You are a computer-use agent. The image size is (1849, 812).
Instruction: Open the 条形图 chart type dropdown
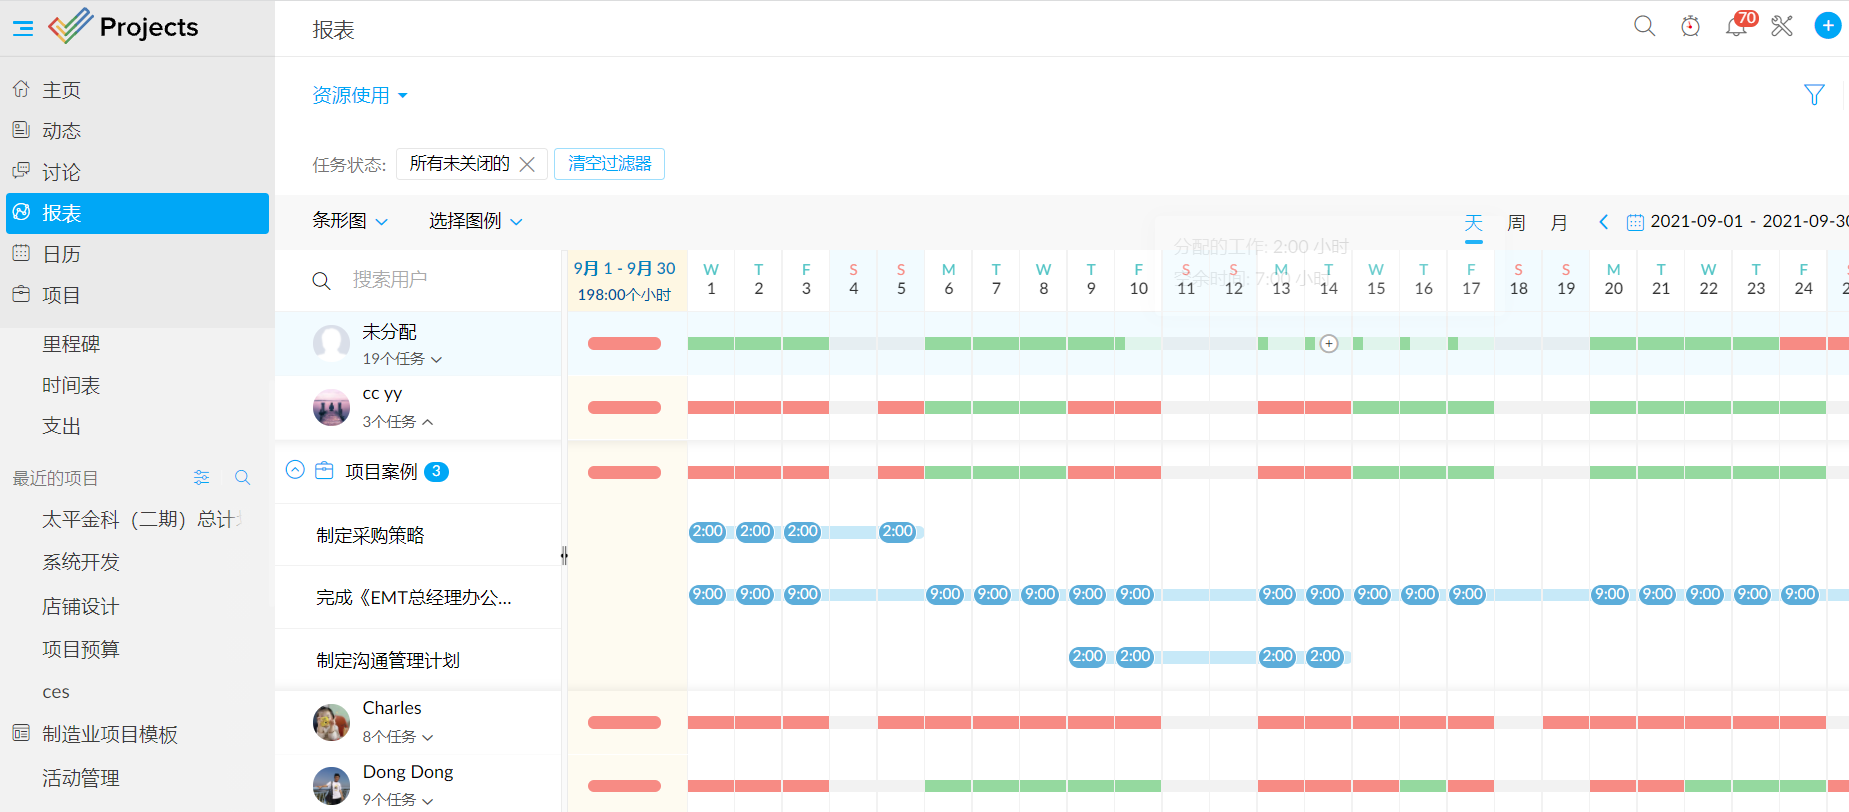pyautogui.click(x=350, y=221)
